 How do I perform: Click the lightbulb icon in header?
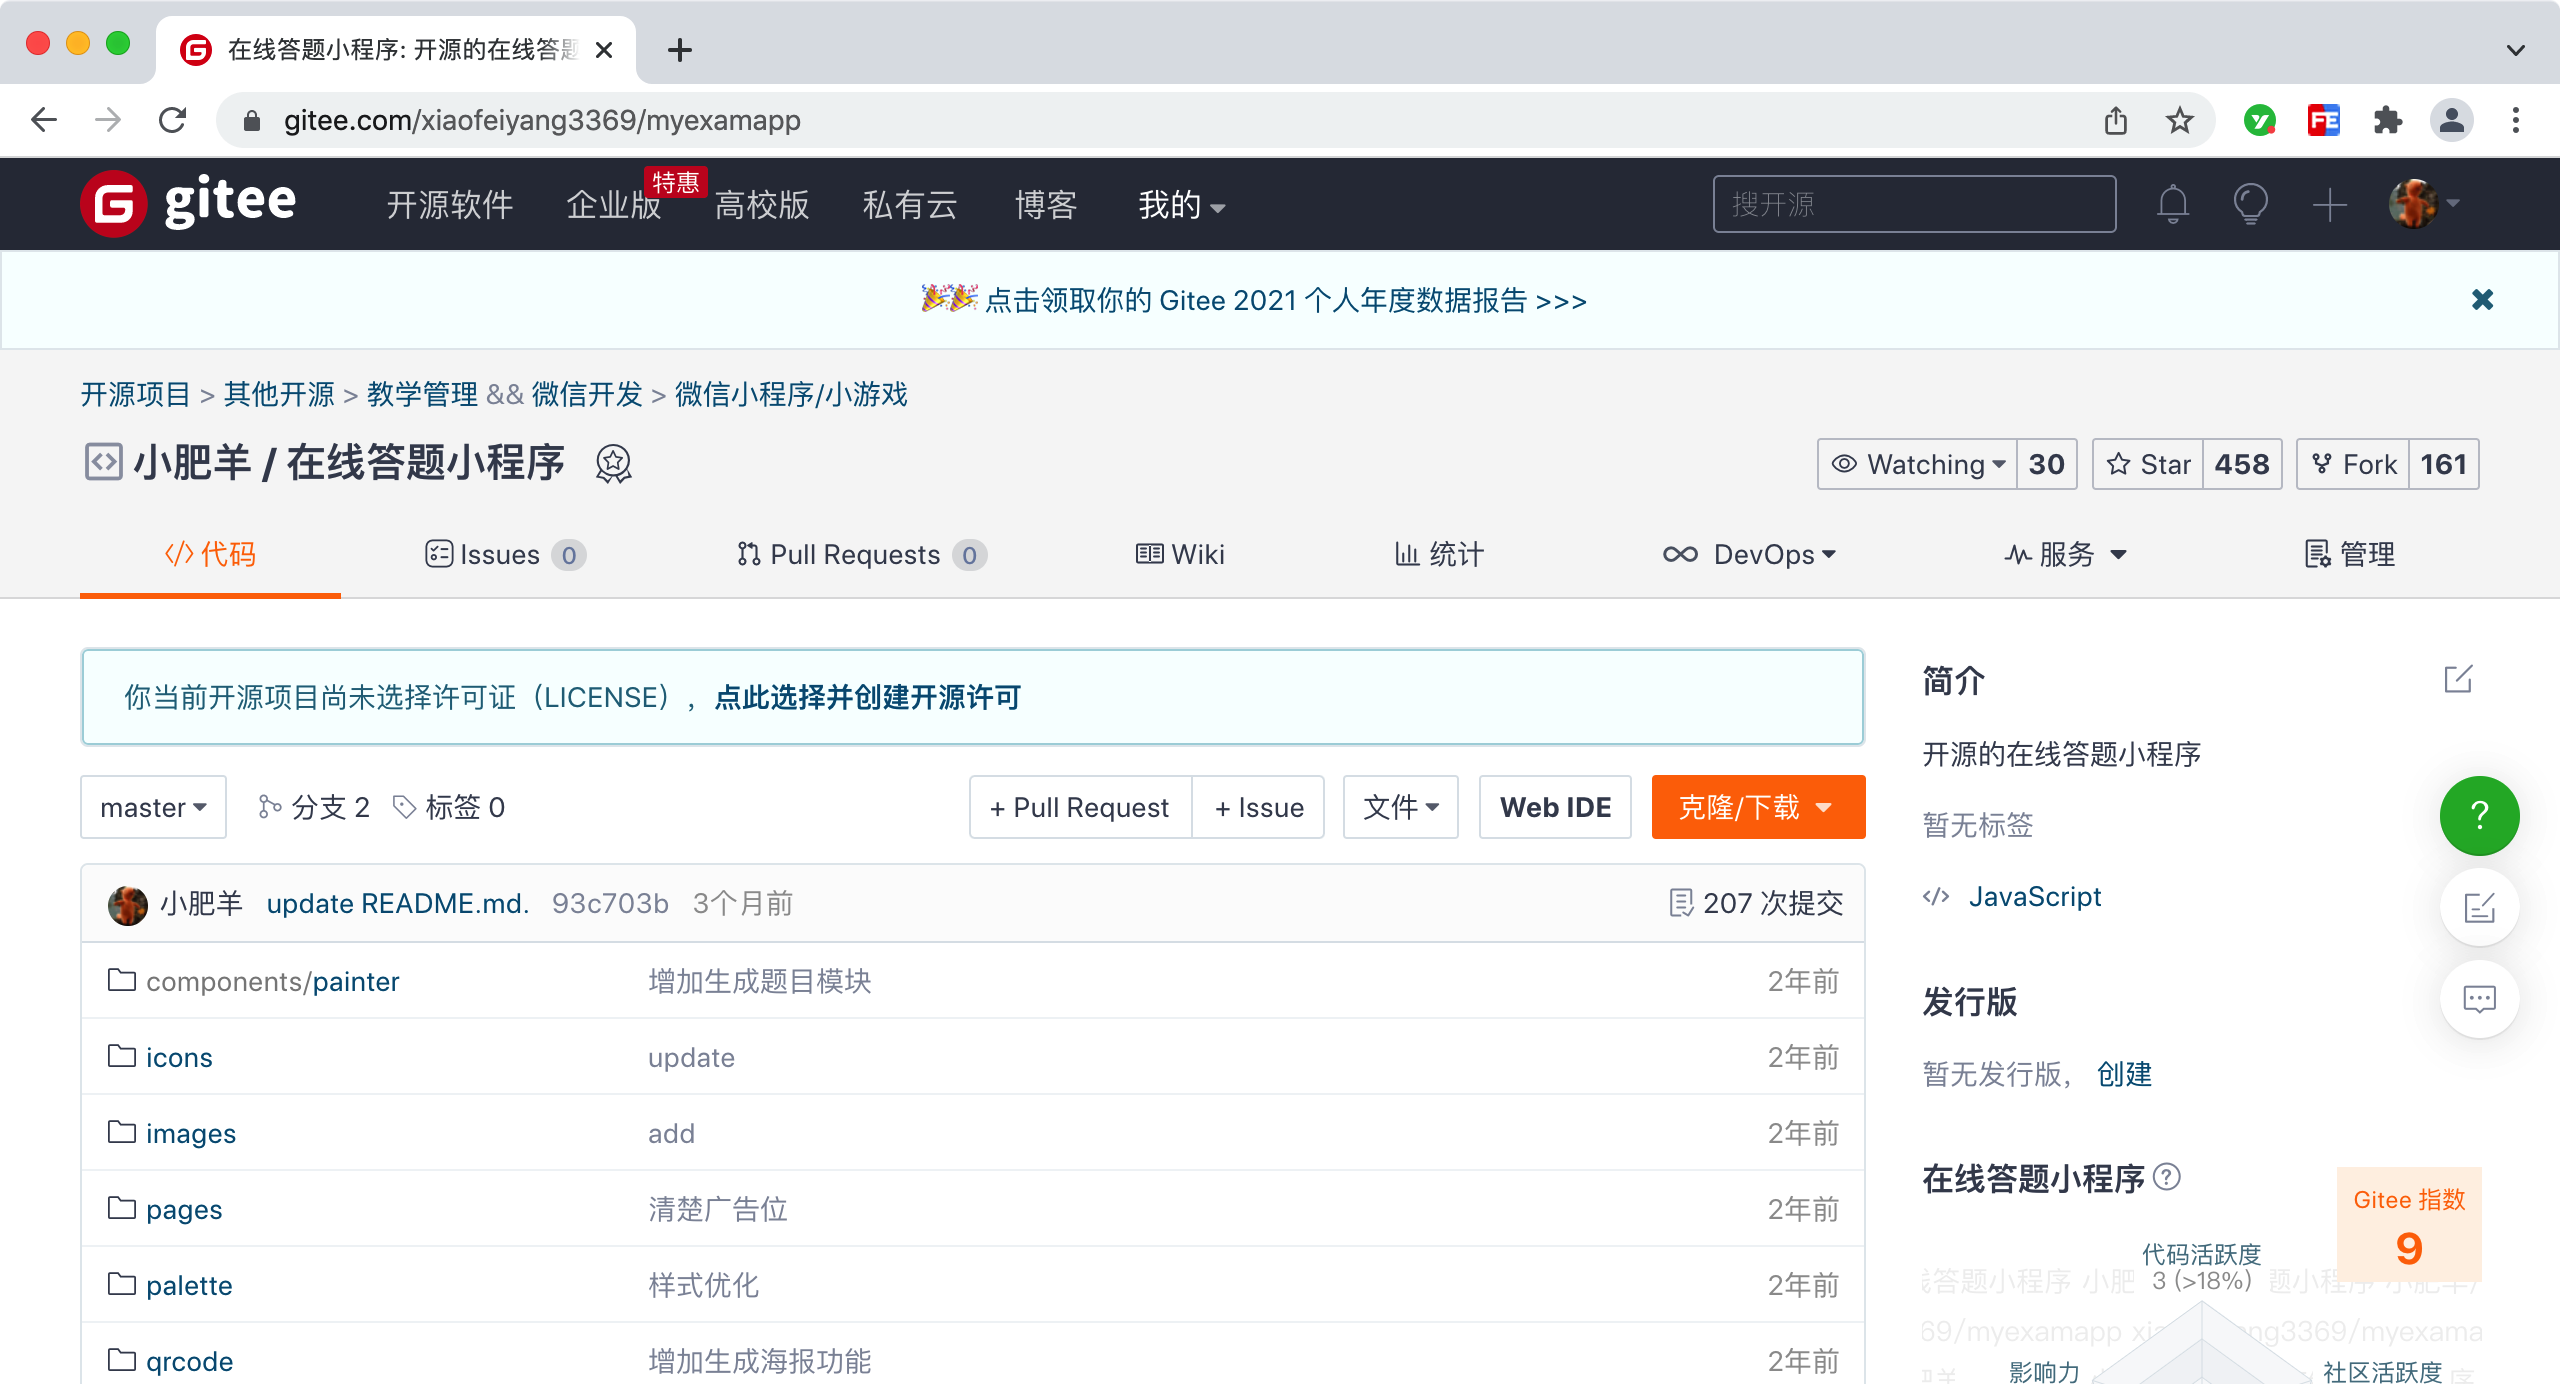[x=2250, y=204]
